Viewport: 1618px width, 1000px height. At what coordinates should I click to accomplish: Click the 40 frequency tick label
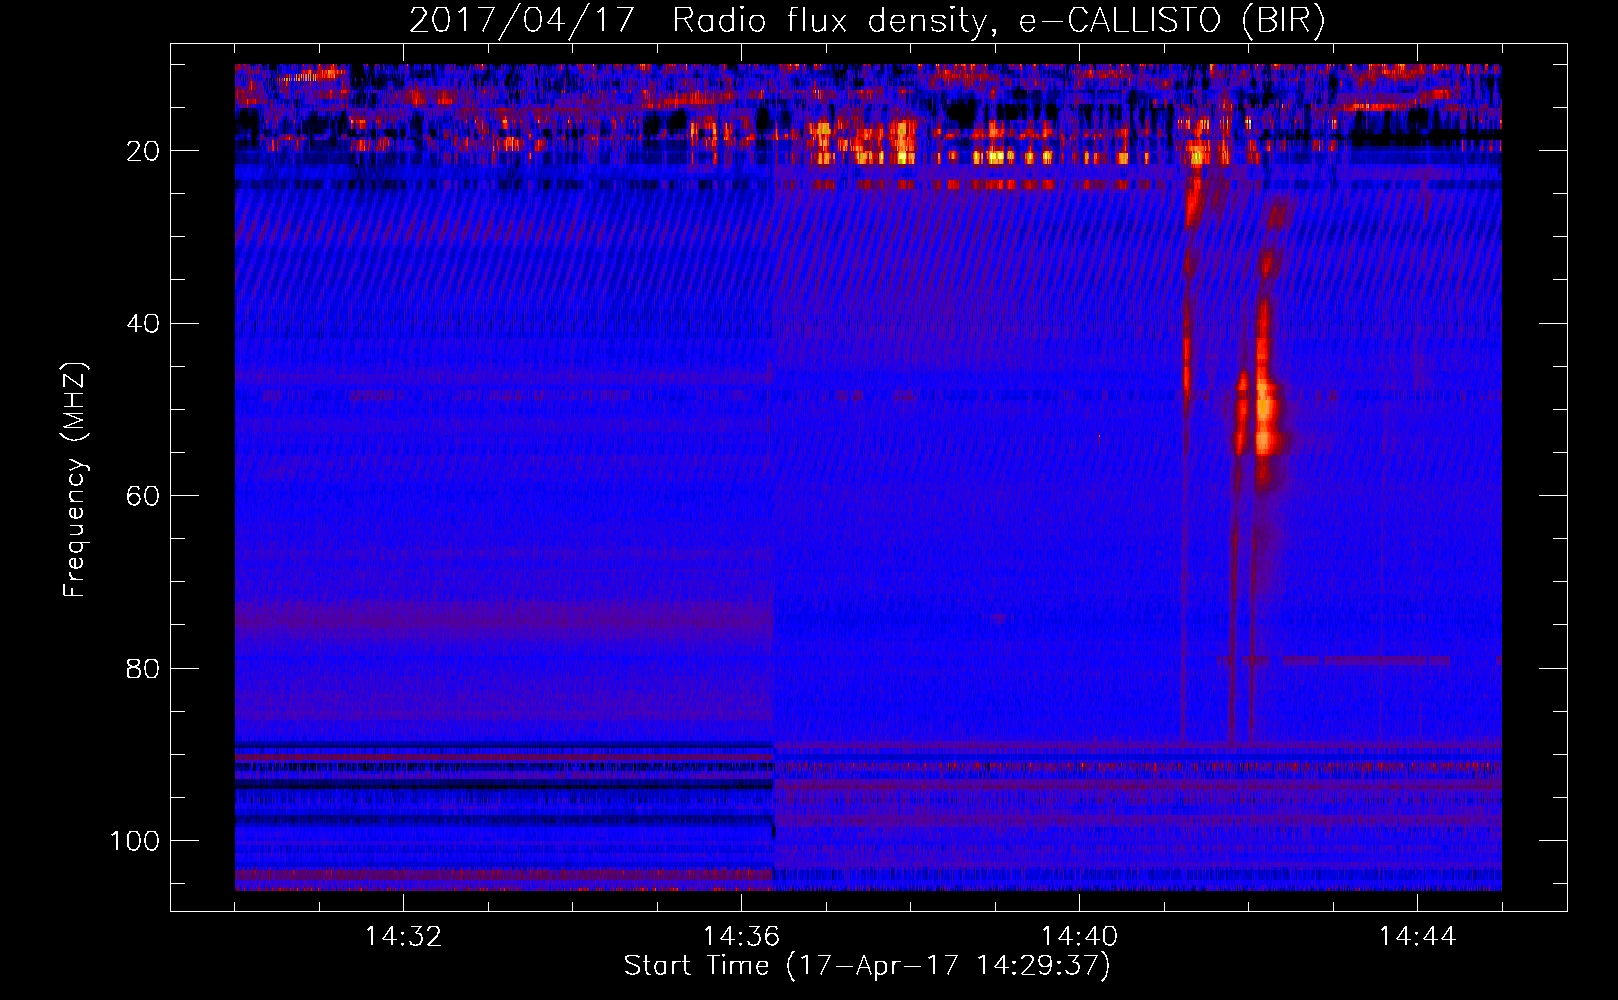[143, 324]
